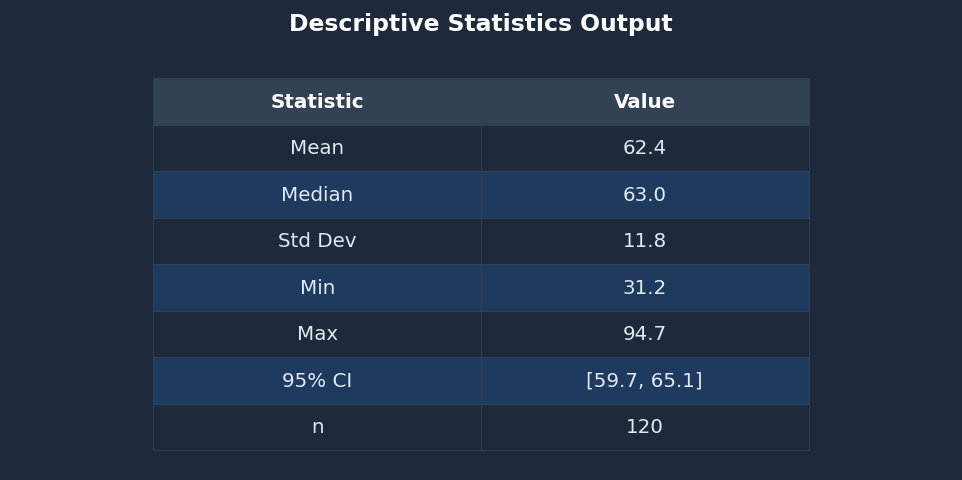Click the word "Descriptive" in the title
Viewport: 962px width, 480px height.
click(351, 24)
